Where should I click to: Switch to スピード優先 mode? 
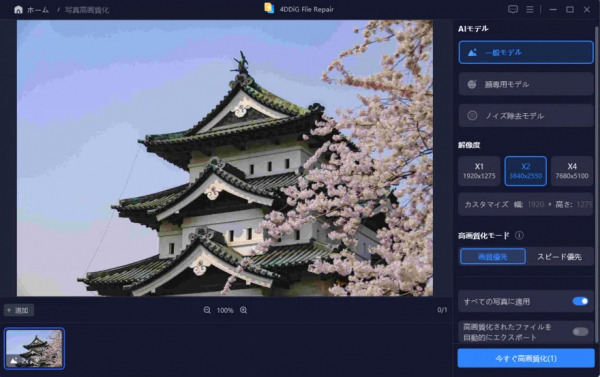pos(559,257)
